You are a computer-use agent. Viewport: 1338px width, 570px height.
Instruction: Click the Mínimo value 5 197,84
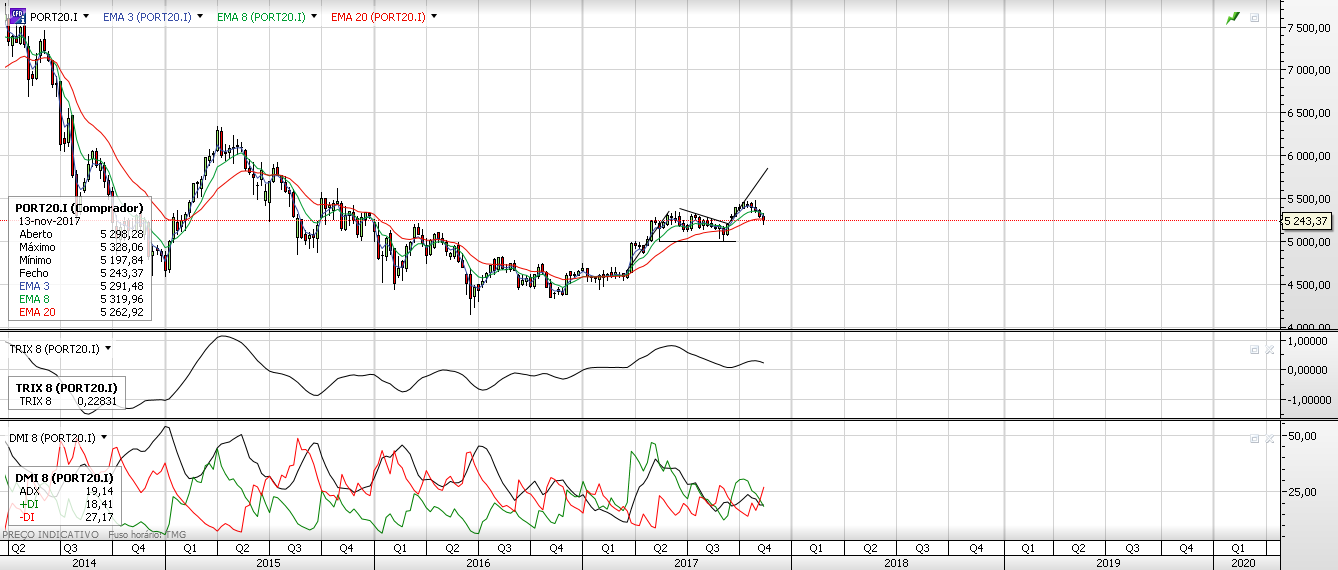click(x=120, y=259)
